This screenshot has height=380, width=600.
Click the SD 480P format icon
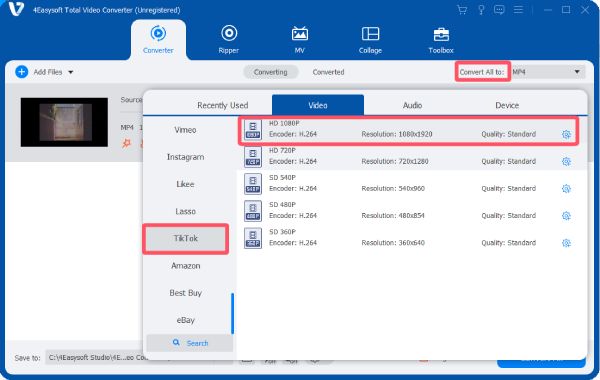click(253, 211)
